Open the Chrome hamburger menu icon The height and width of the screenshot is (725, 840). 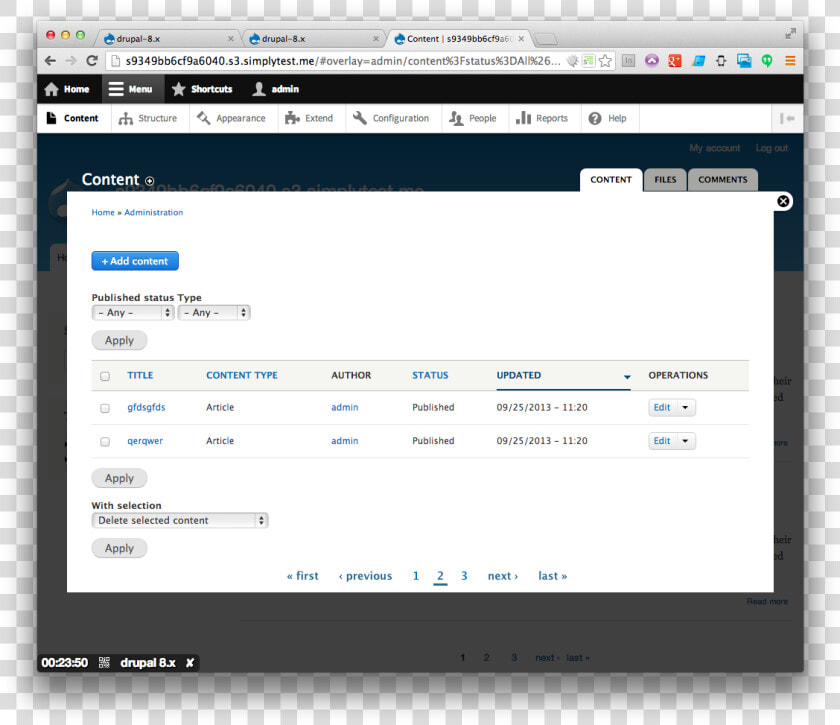click(x=790, y=61)
